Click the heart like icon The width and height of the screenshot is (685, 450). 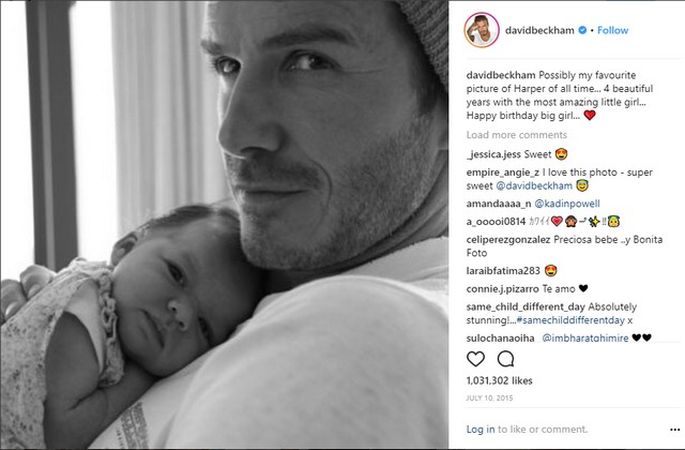[x=475, y=359]
